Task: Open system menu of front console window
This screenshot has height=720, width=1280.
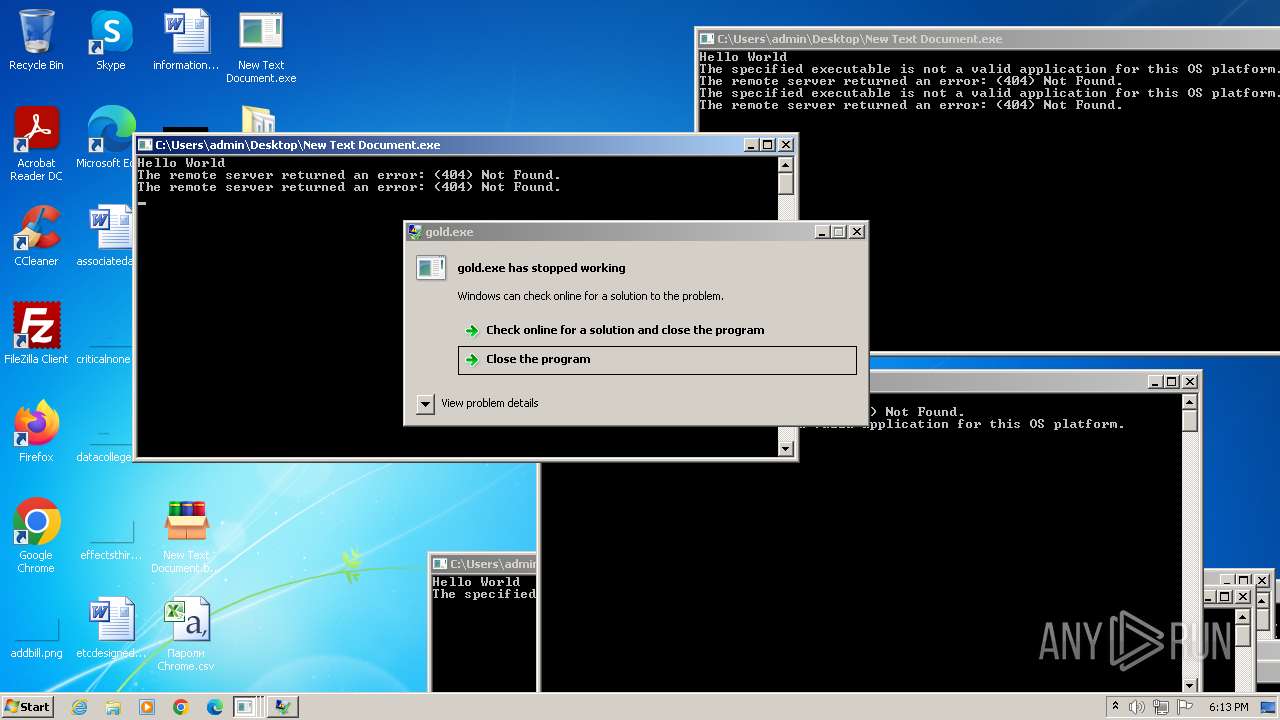Action: pyautogui.click(x=145, y=145)
